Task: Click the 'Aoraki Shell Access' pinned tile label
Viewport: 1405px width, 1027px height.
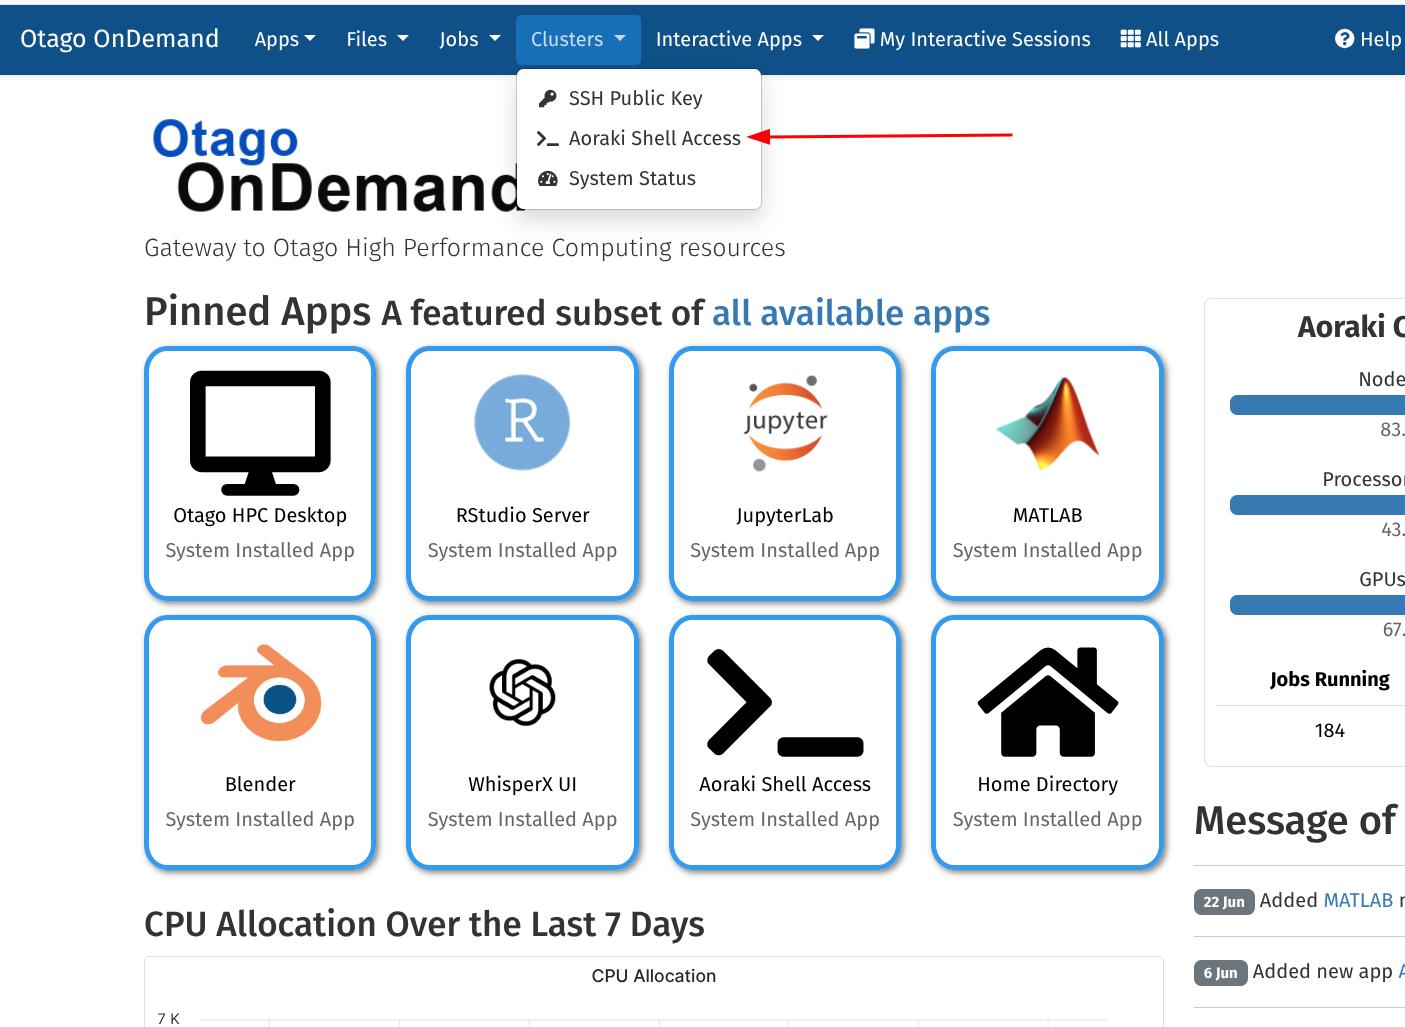Action: pos(785,784)
